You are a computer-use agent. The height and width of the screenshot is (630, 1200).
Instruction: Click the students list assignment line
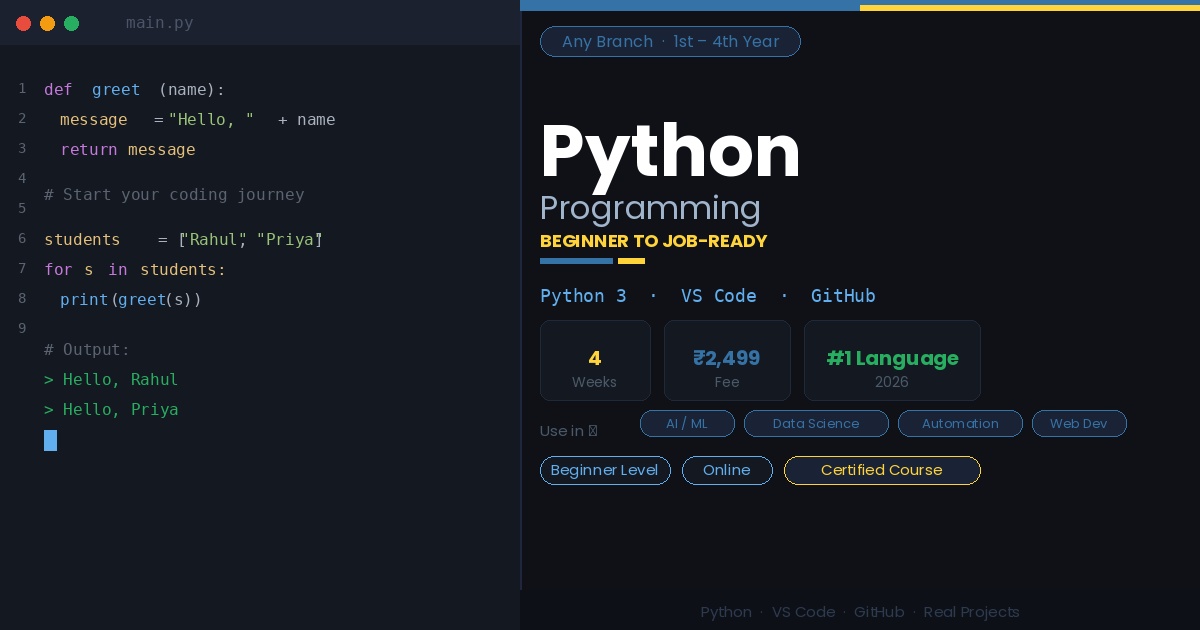(183, 239)
